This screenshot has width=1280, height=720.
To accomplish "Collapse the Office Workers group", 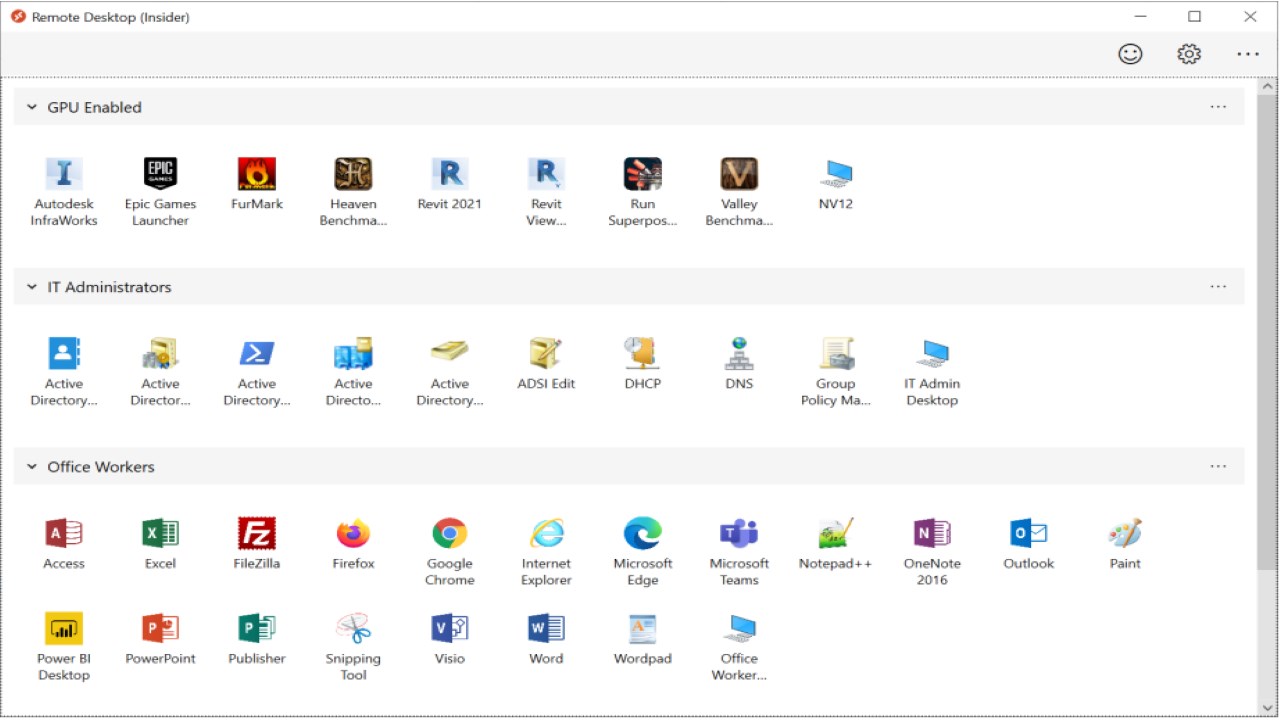I will [32, 467].
